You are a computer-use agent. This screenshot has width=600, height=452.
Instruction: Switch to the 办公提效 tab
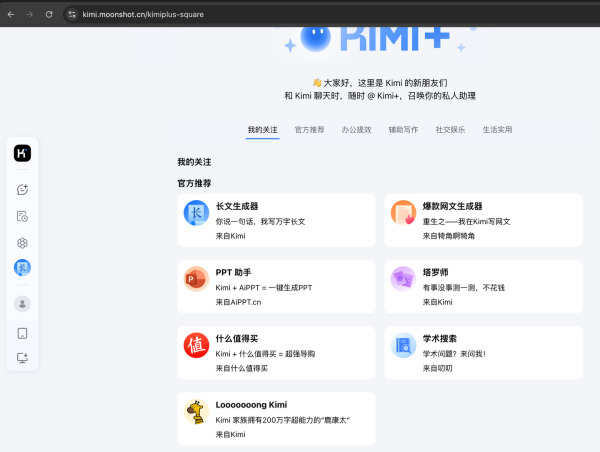(355, 130)
